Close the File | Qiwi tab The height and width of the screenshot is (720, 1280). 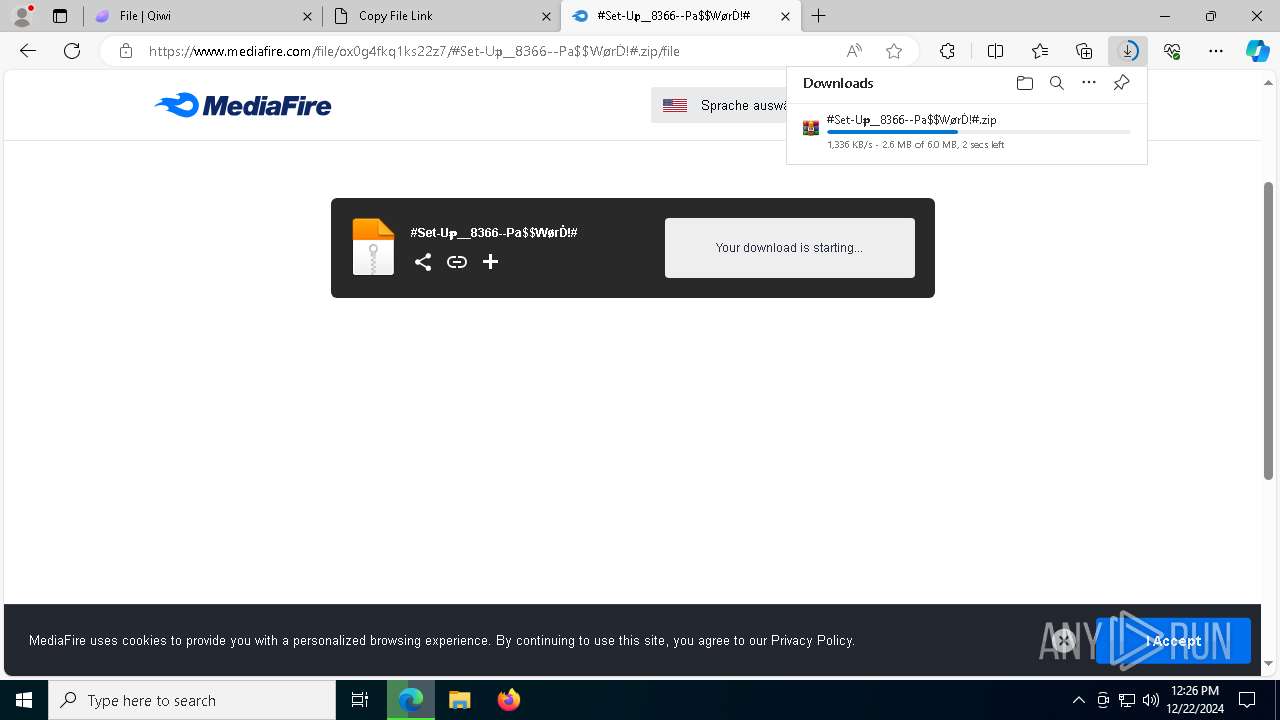coord(308,16)
